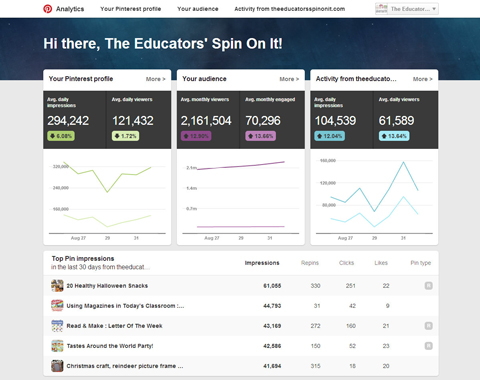The height and width of the screenshot is (380, 480).
Task: Click the 61,055 impressions cell
Action: [272, 286]
